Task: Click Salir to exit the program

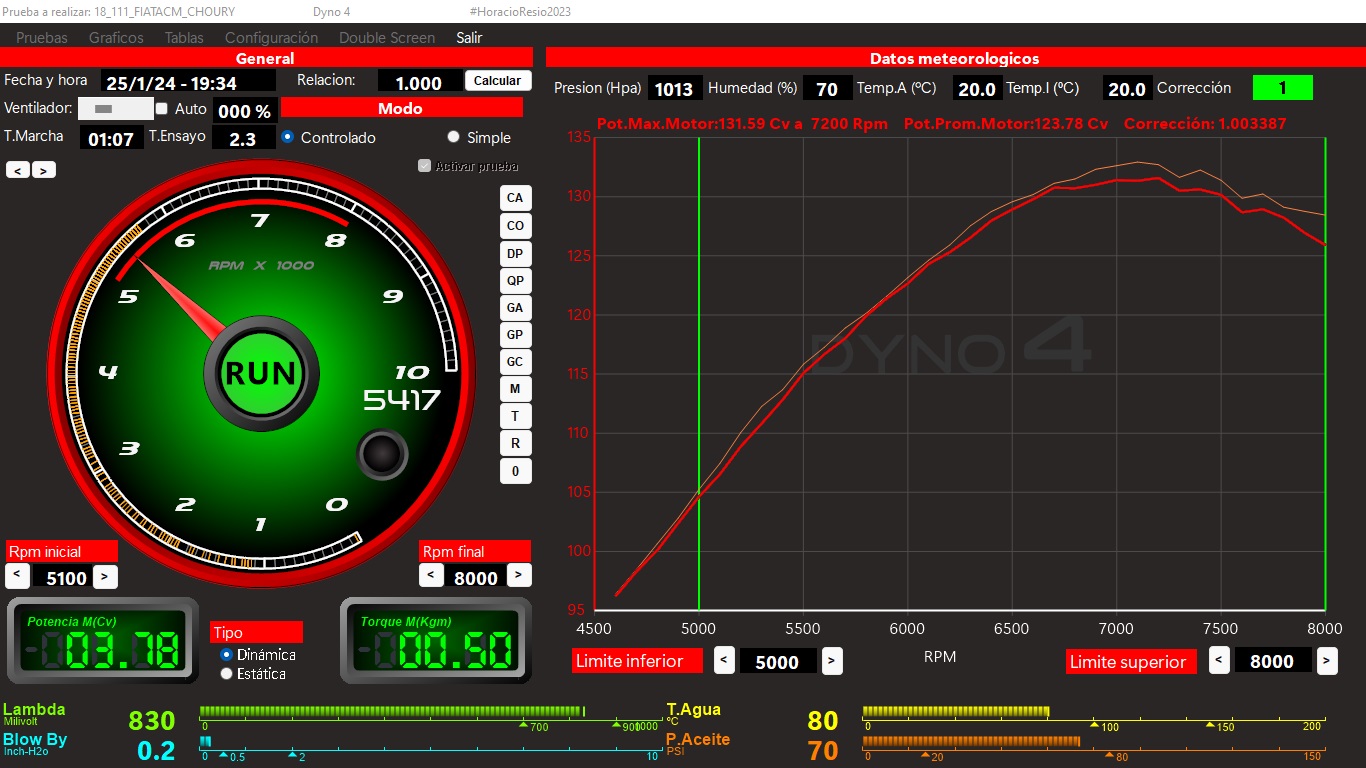Action: 469,38
